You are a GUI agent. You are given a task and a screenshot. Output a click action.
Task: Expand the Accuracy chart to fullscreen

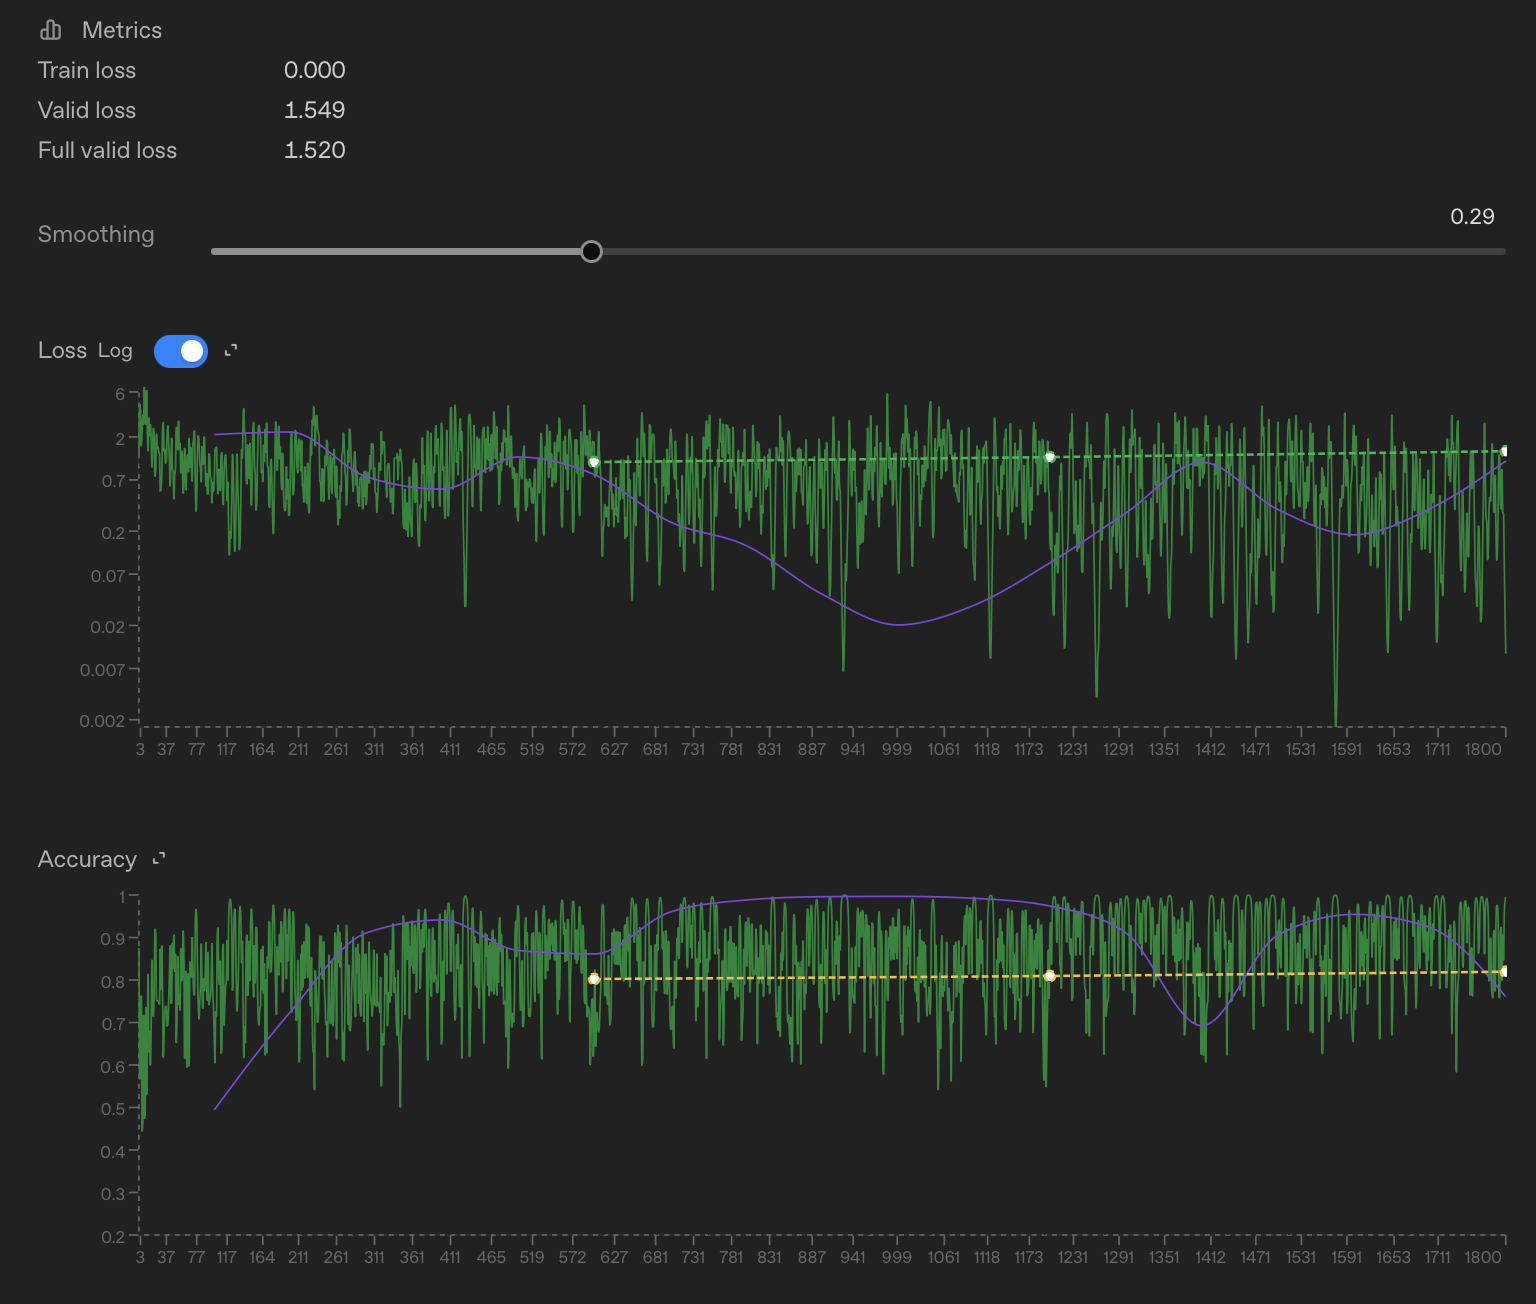(159, 859)
